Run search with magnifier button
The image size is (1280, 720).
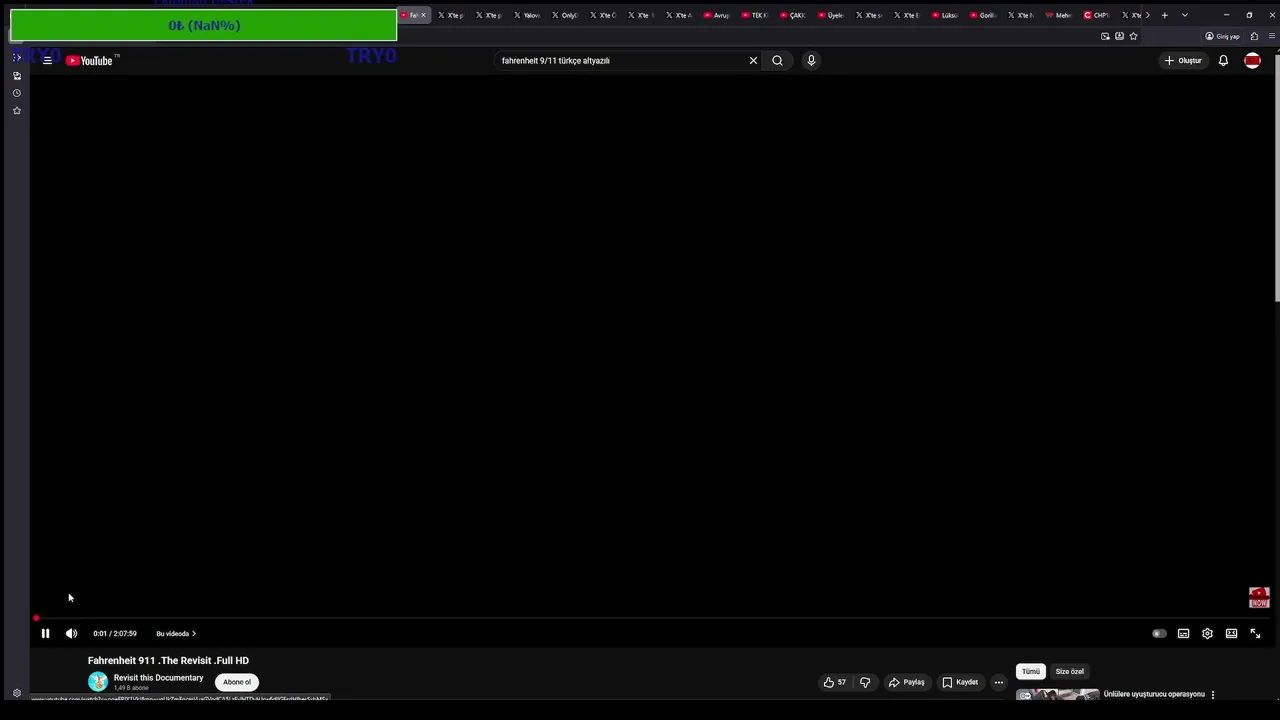coord(777,60)
